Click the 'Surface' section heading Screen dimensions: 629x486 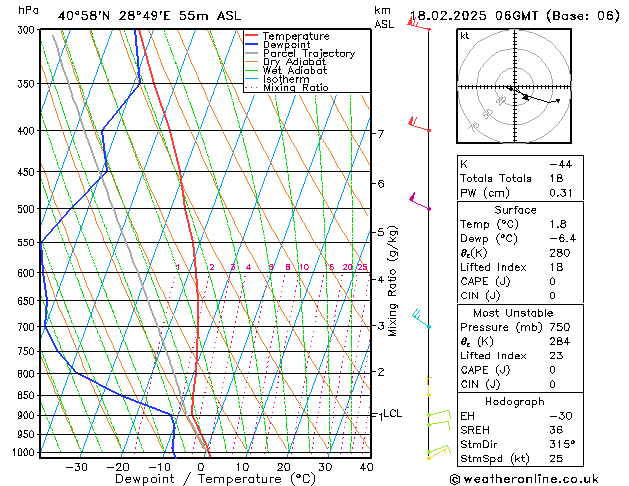click(515, 210)
